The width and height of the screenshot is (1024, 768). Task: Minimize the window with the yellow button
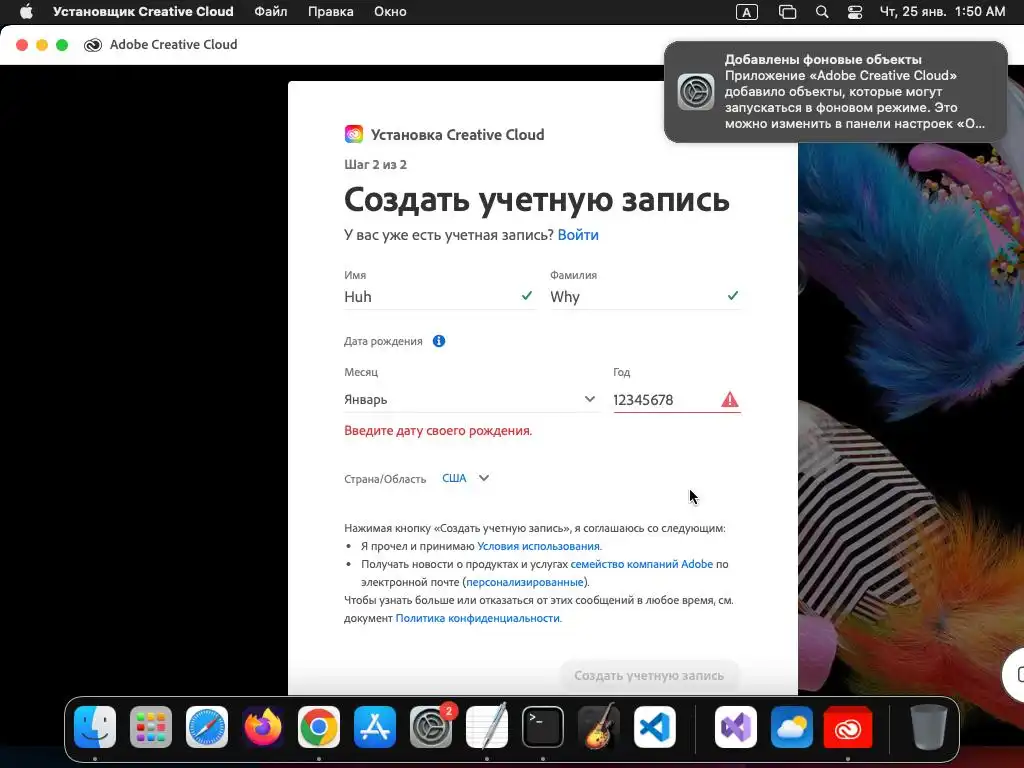[42, 44]
